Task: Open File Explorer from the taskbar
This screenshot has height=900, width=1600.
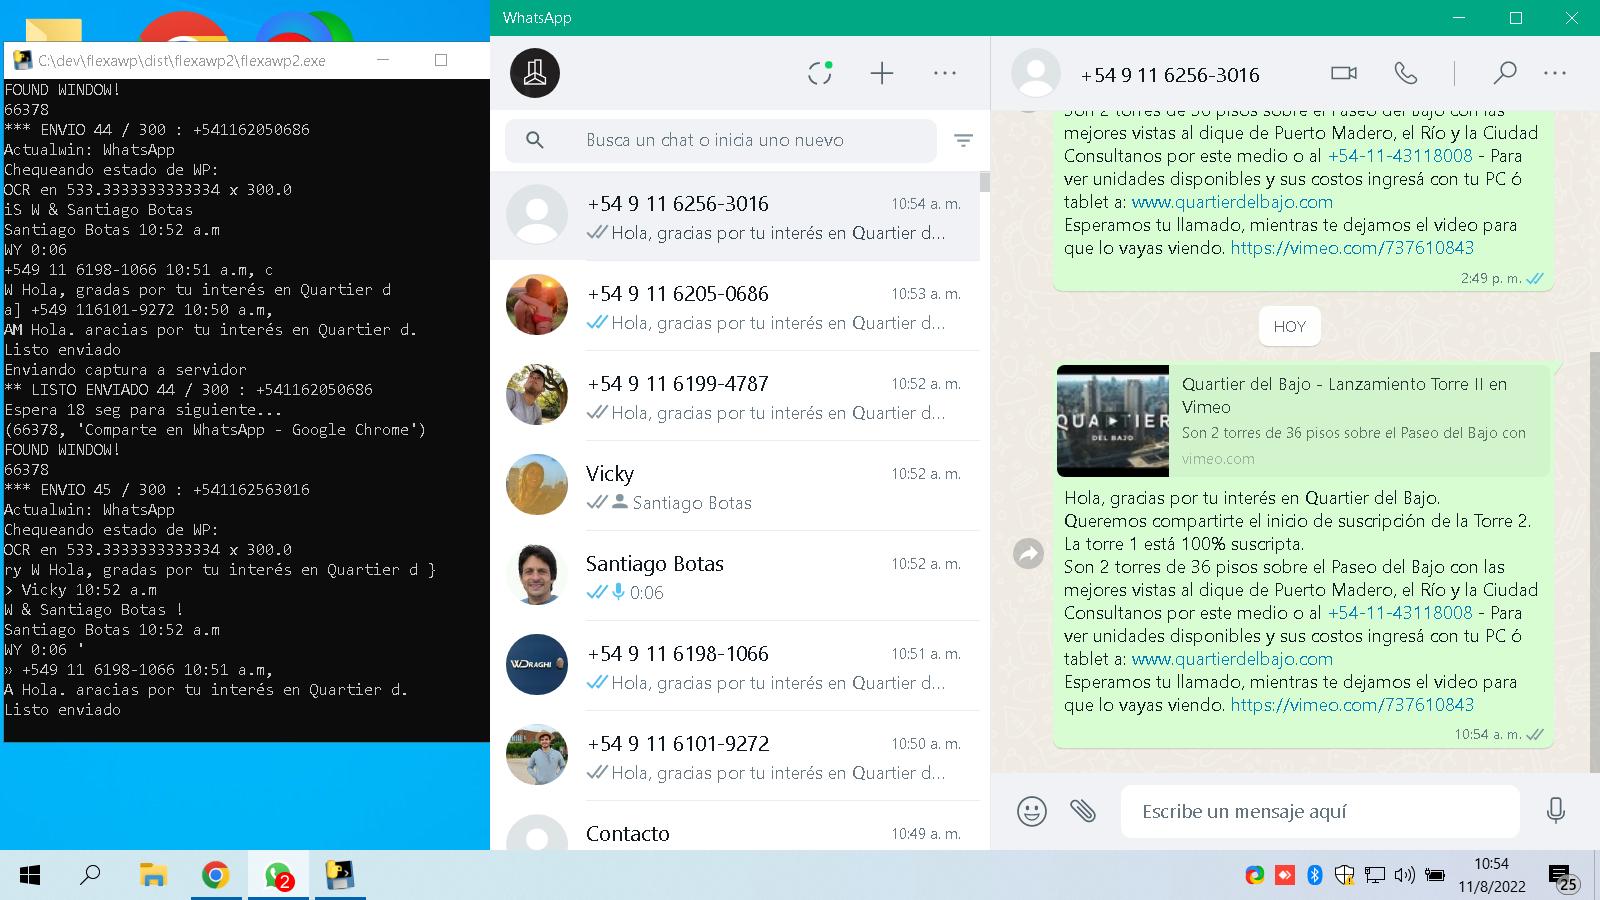Action: click(x=153, y=876)
